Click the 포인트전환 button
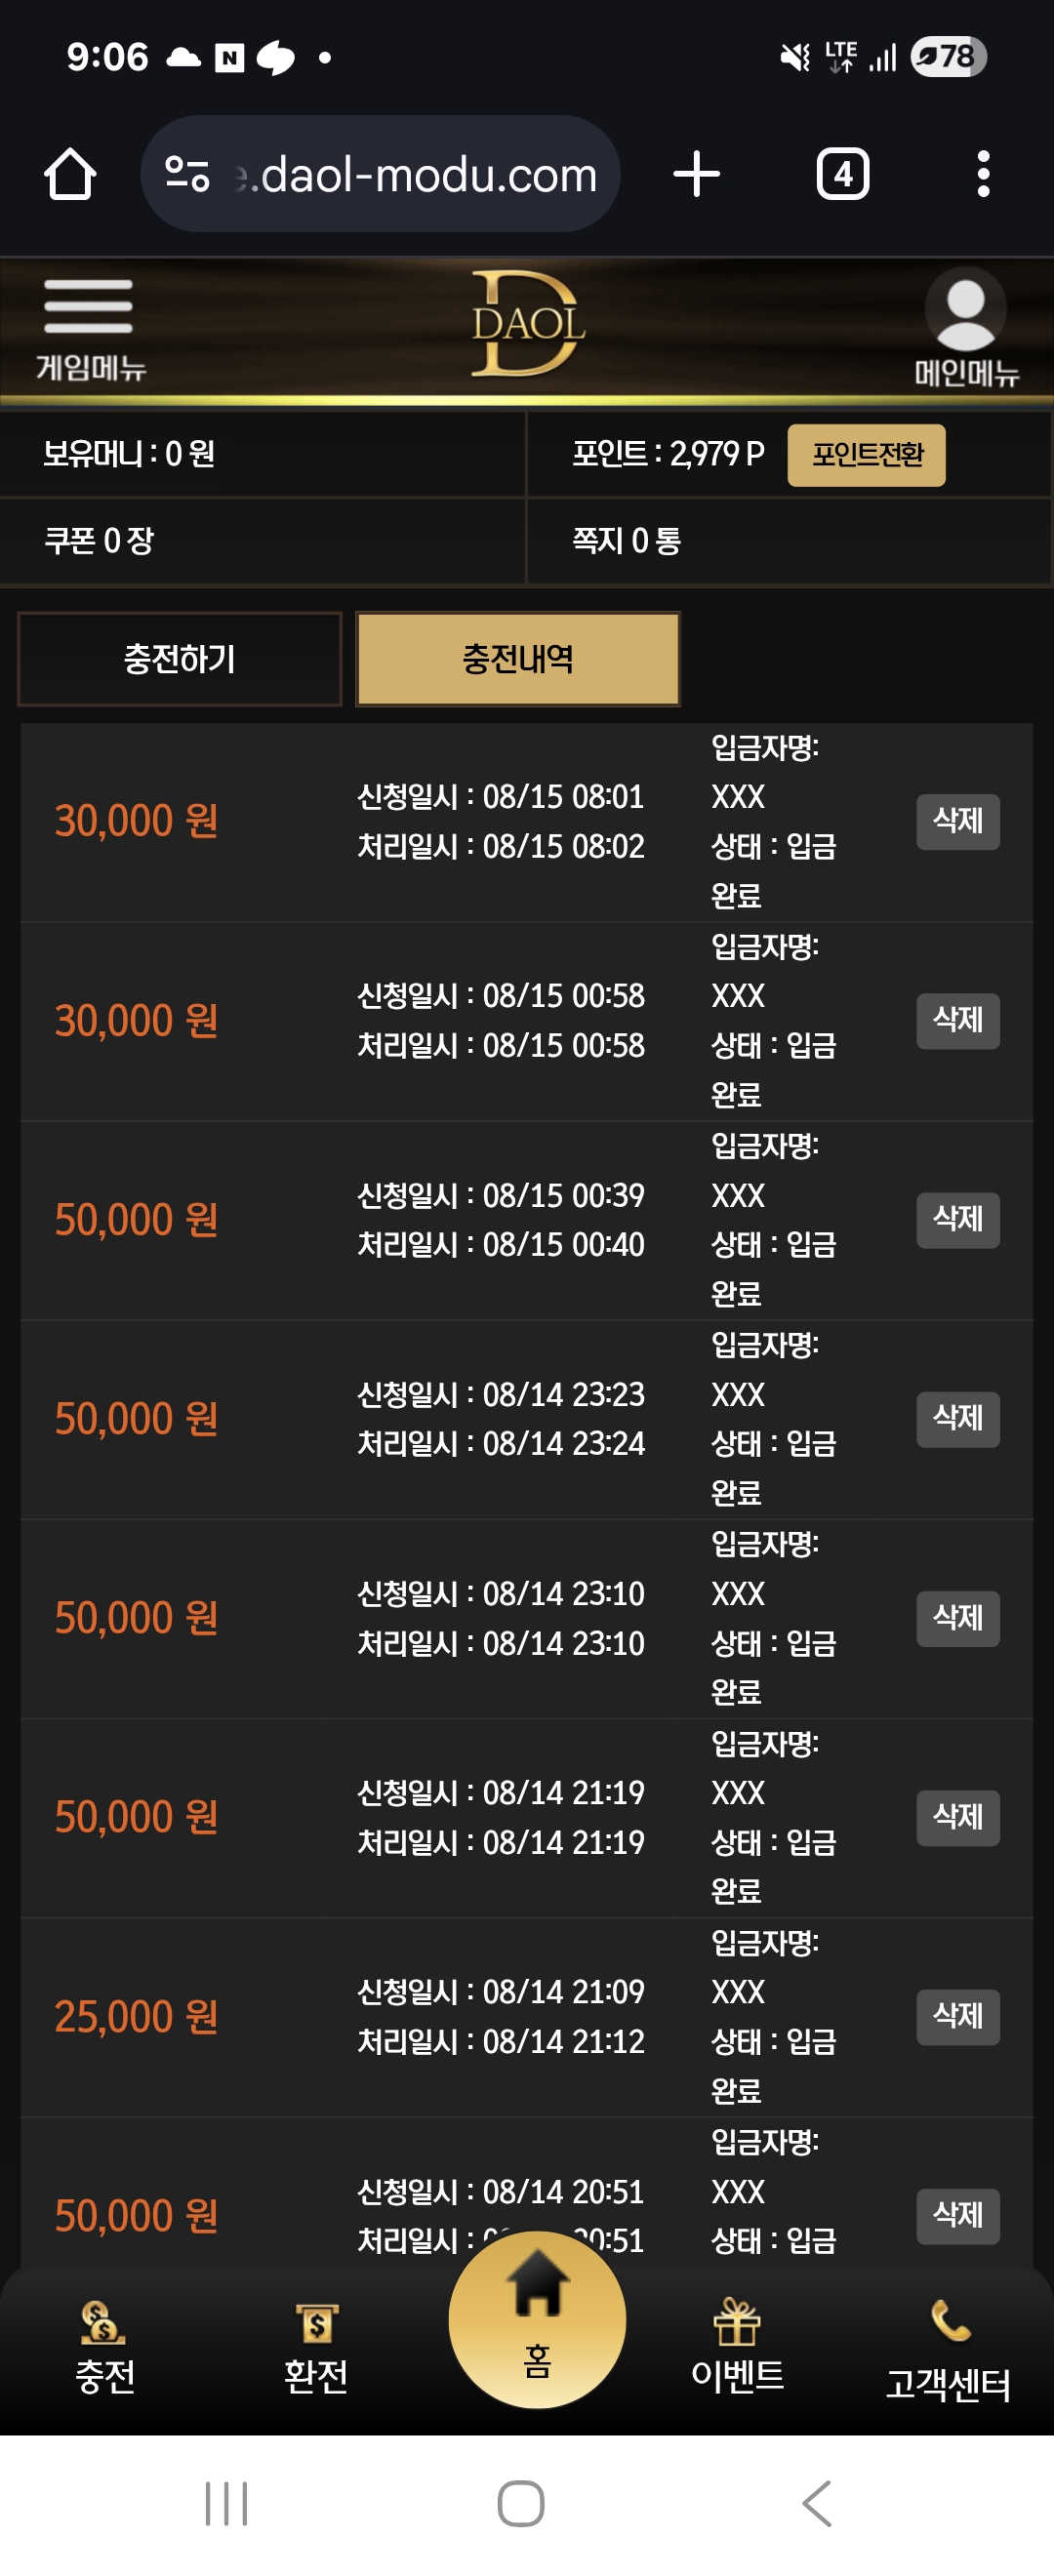This screenshot has height=2576, width=1054. (x=866, y=455)
